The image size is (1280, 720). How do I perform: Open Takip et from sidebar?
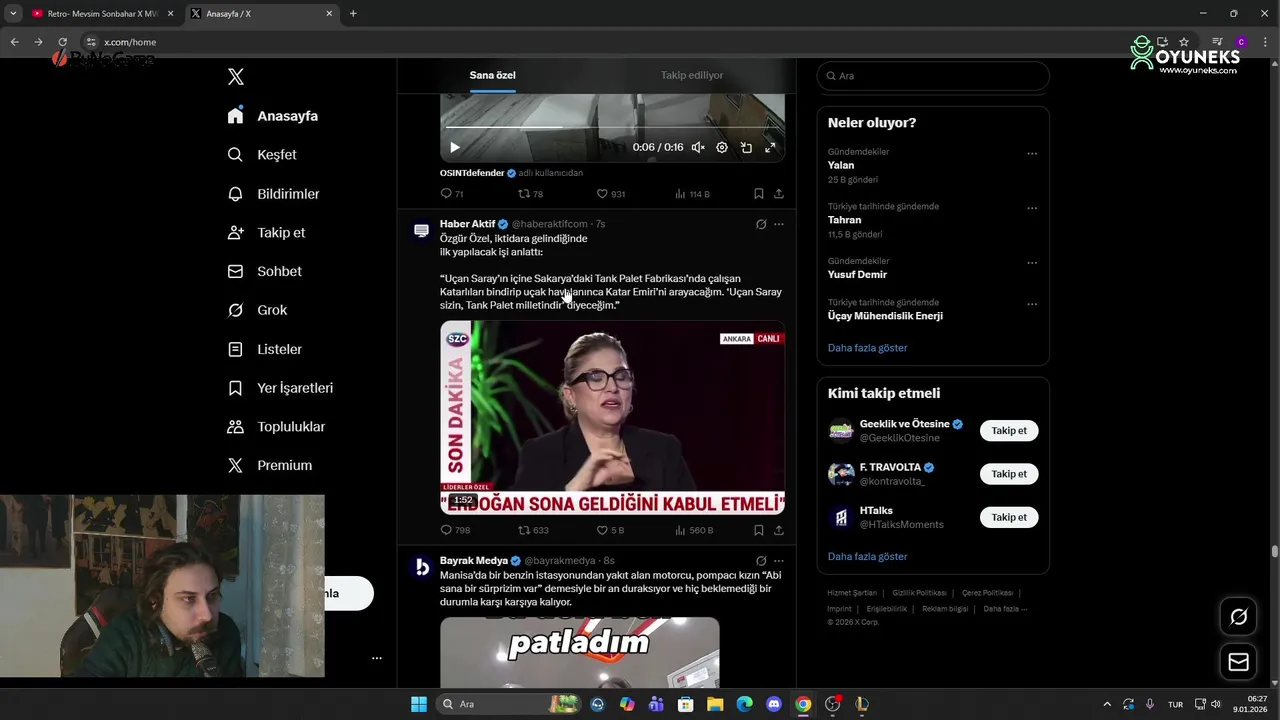tap(267, 233)
